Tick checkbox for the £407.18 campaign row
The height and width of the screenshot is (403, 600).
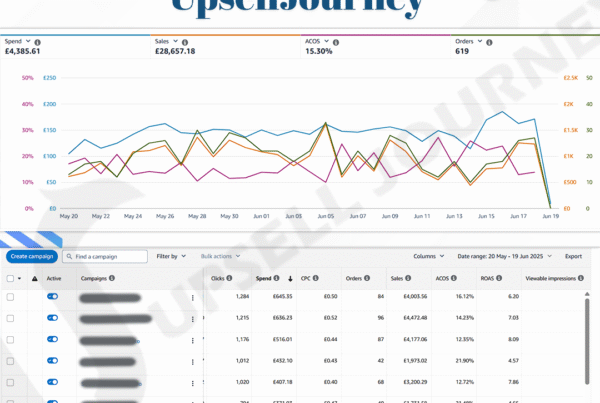(x=10, y=383)
